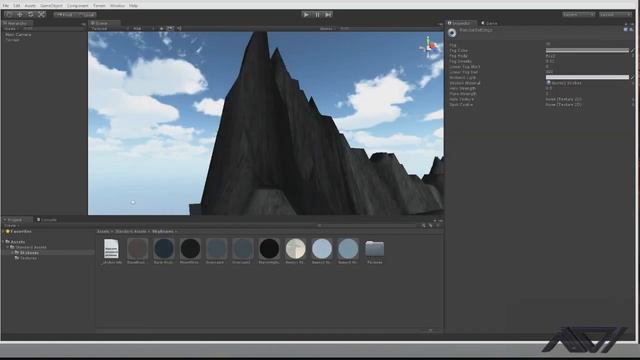The image size is (640, 360).
Task: Open the Assets menu
Action: [x=30, y=6]
